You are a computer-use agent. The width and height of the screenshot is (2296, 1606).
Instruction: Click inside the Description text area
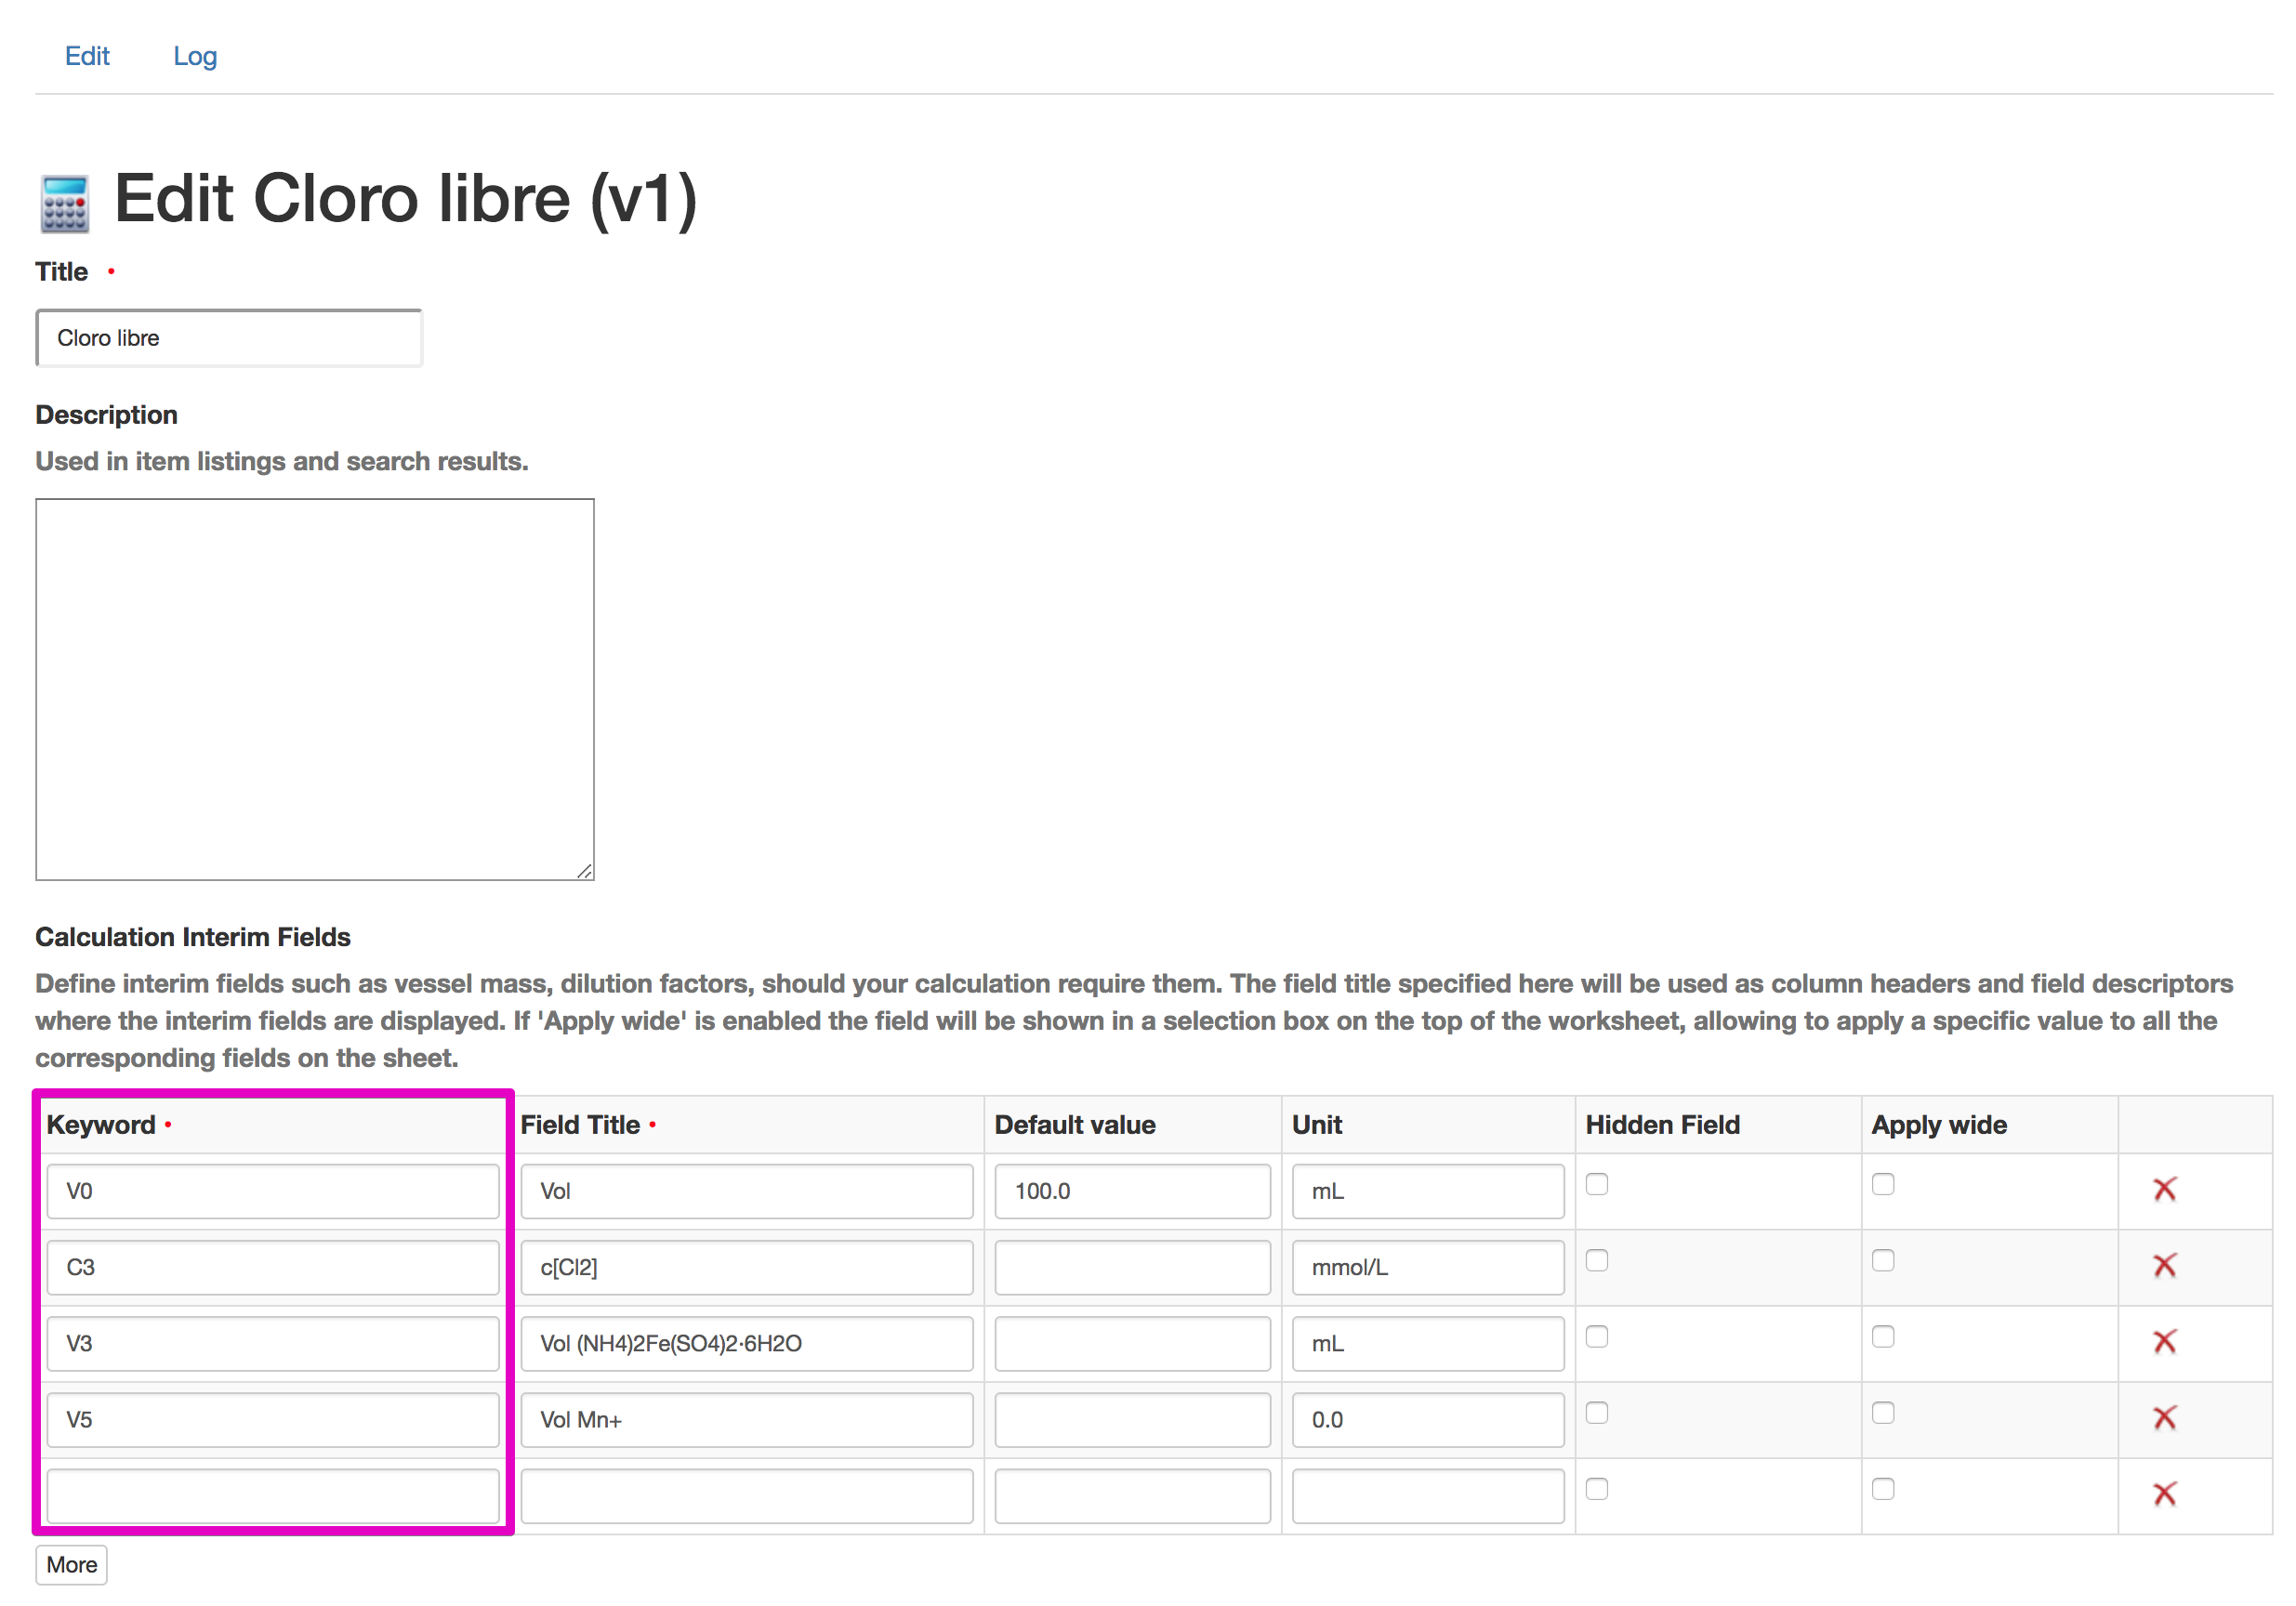(313, 688)
